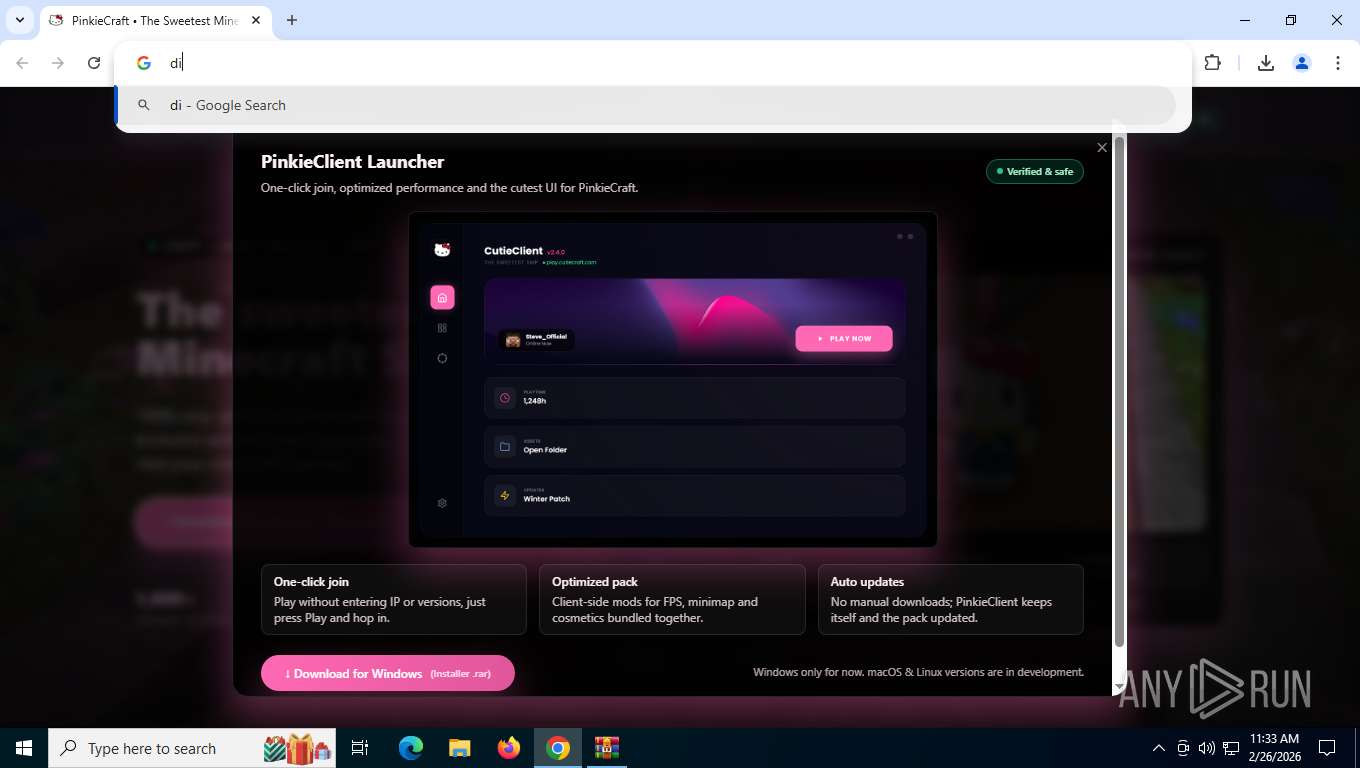Open the tab search chevron
This screenshot has width=1360, height=768.
click(x=19, y=20)
